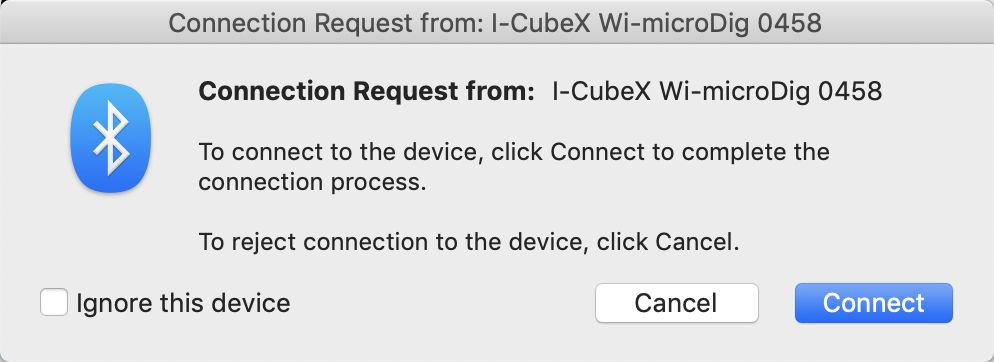Enable ignoring the I-CubeX device
Image resolution: width=994 pixels, height=362 pixels.
coord(54,302)
